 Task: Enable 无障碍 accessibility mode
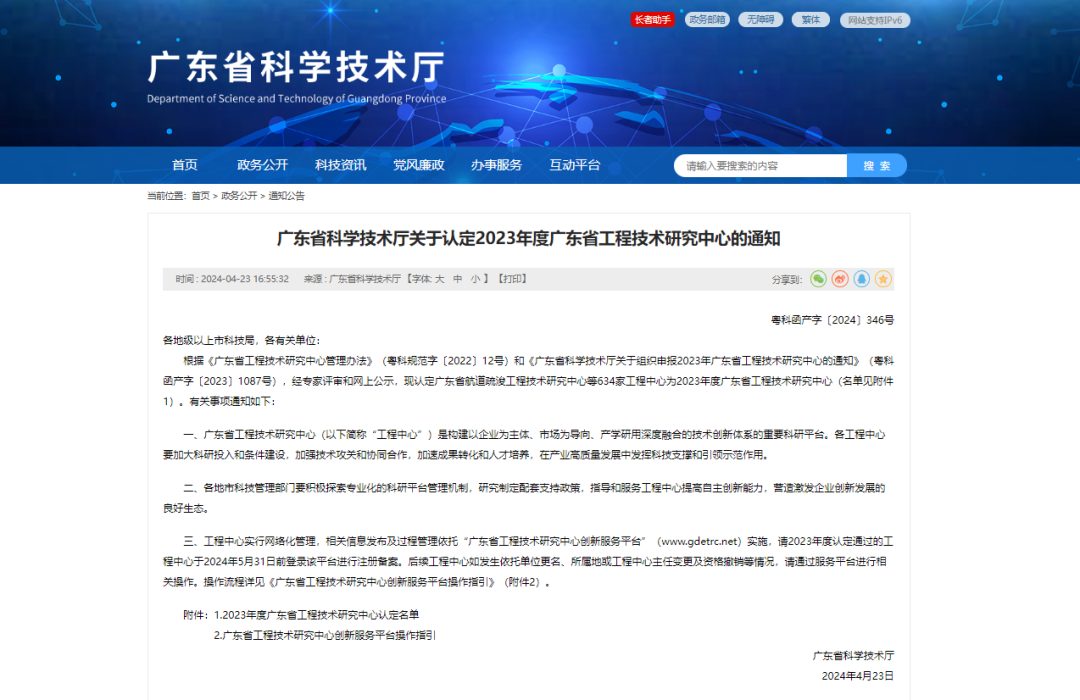(760, 18)
